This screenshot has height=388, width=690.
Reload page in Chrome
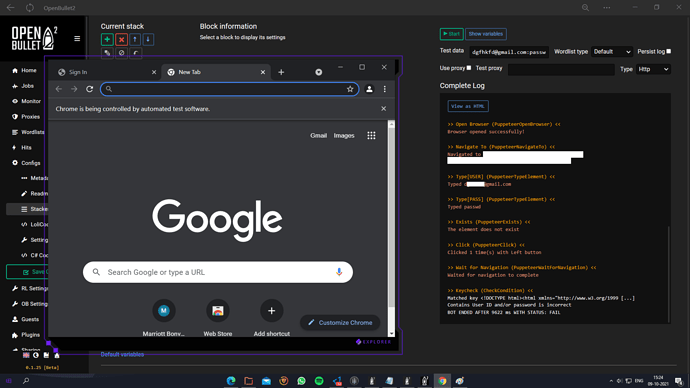pyautogui.click(x=89, y=89)
